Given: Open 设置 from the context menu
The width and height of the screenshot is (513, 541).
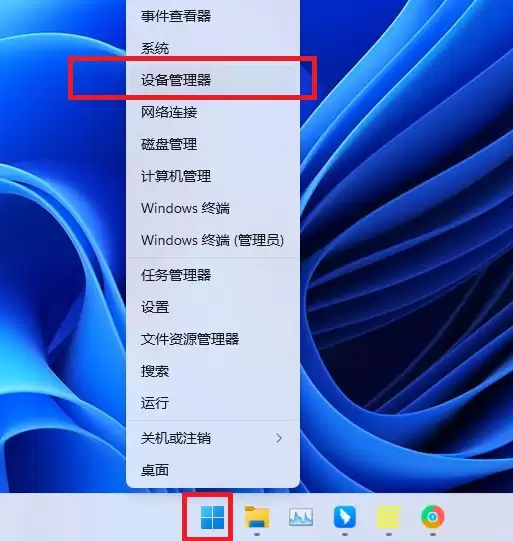Looking at the screenshot, I should (213, 307).
